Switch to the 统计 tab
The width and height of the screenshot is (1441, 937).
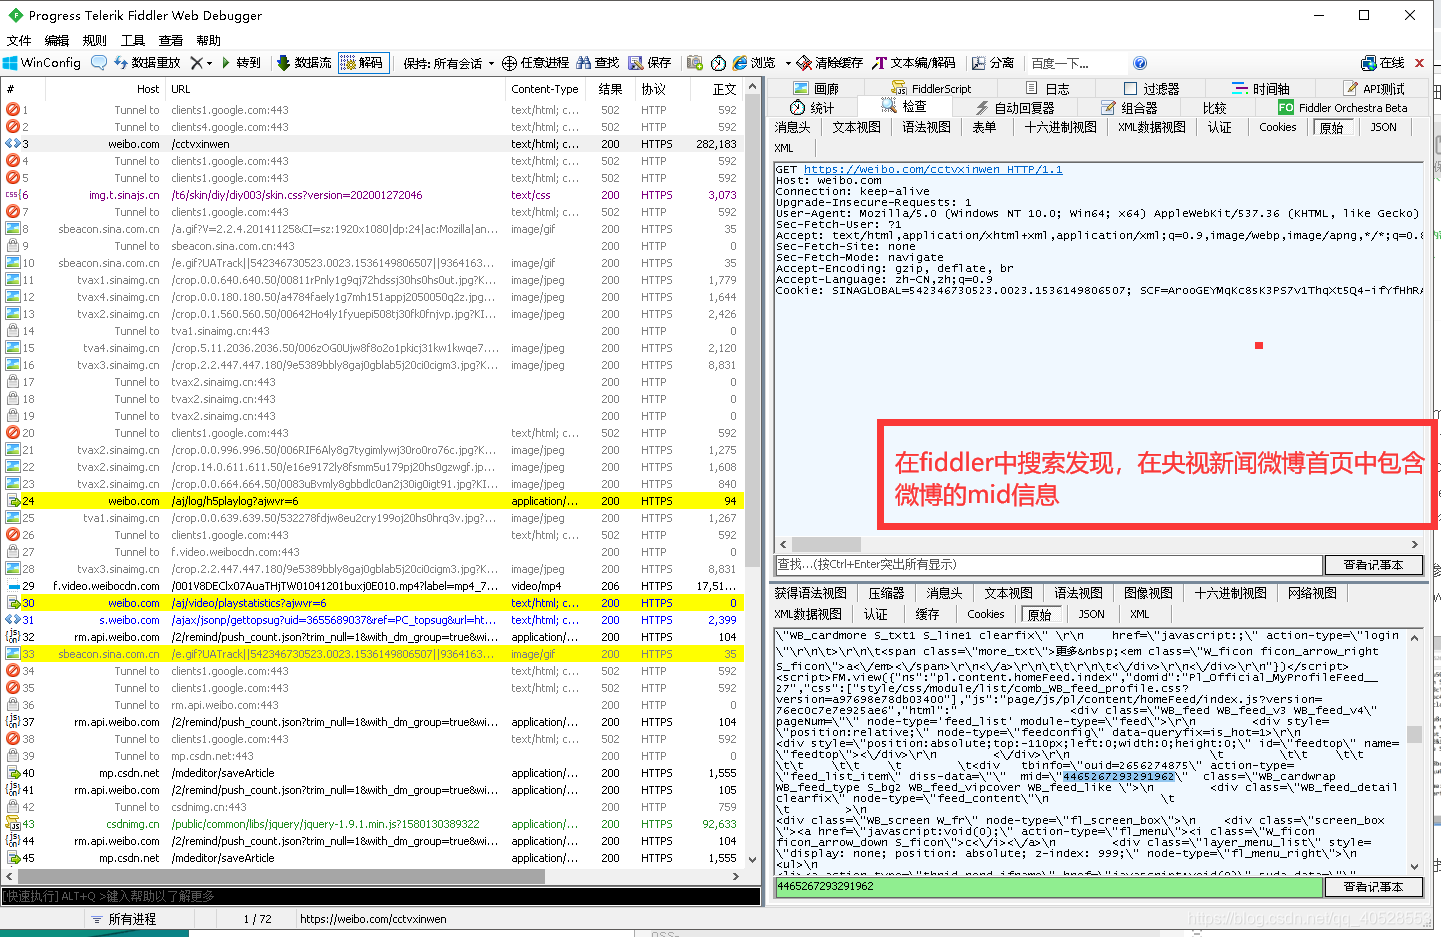click(812, 107)
